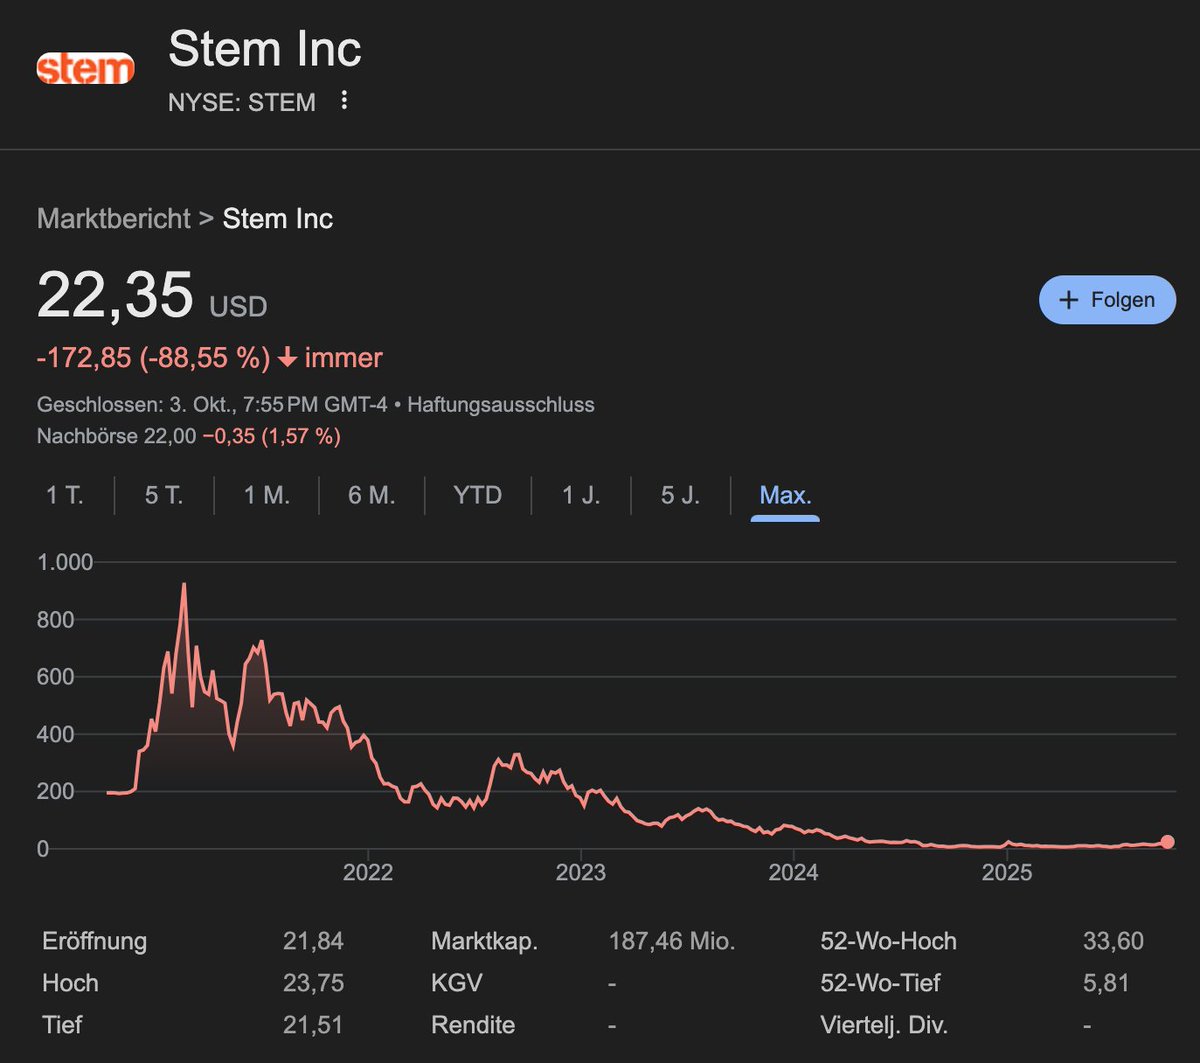The image size is (1200, 1063).
Task: Click the 1.000 y-axis label
Action: [65, 563]
